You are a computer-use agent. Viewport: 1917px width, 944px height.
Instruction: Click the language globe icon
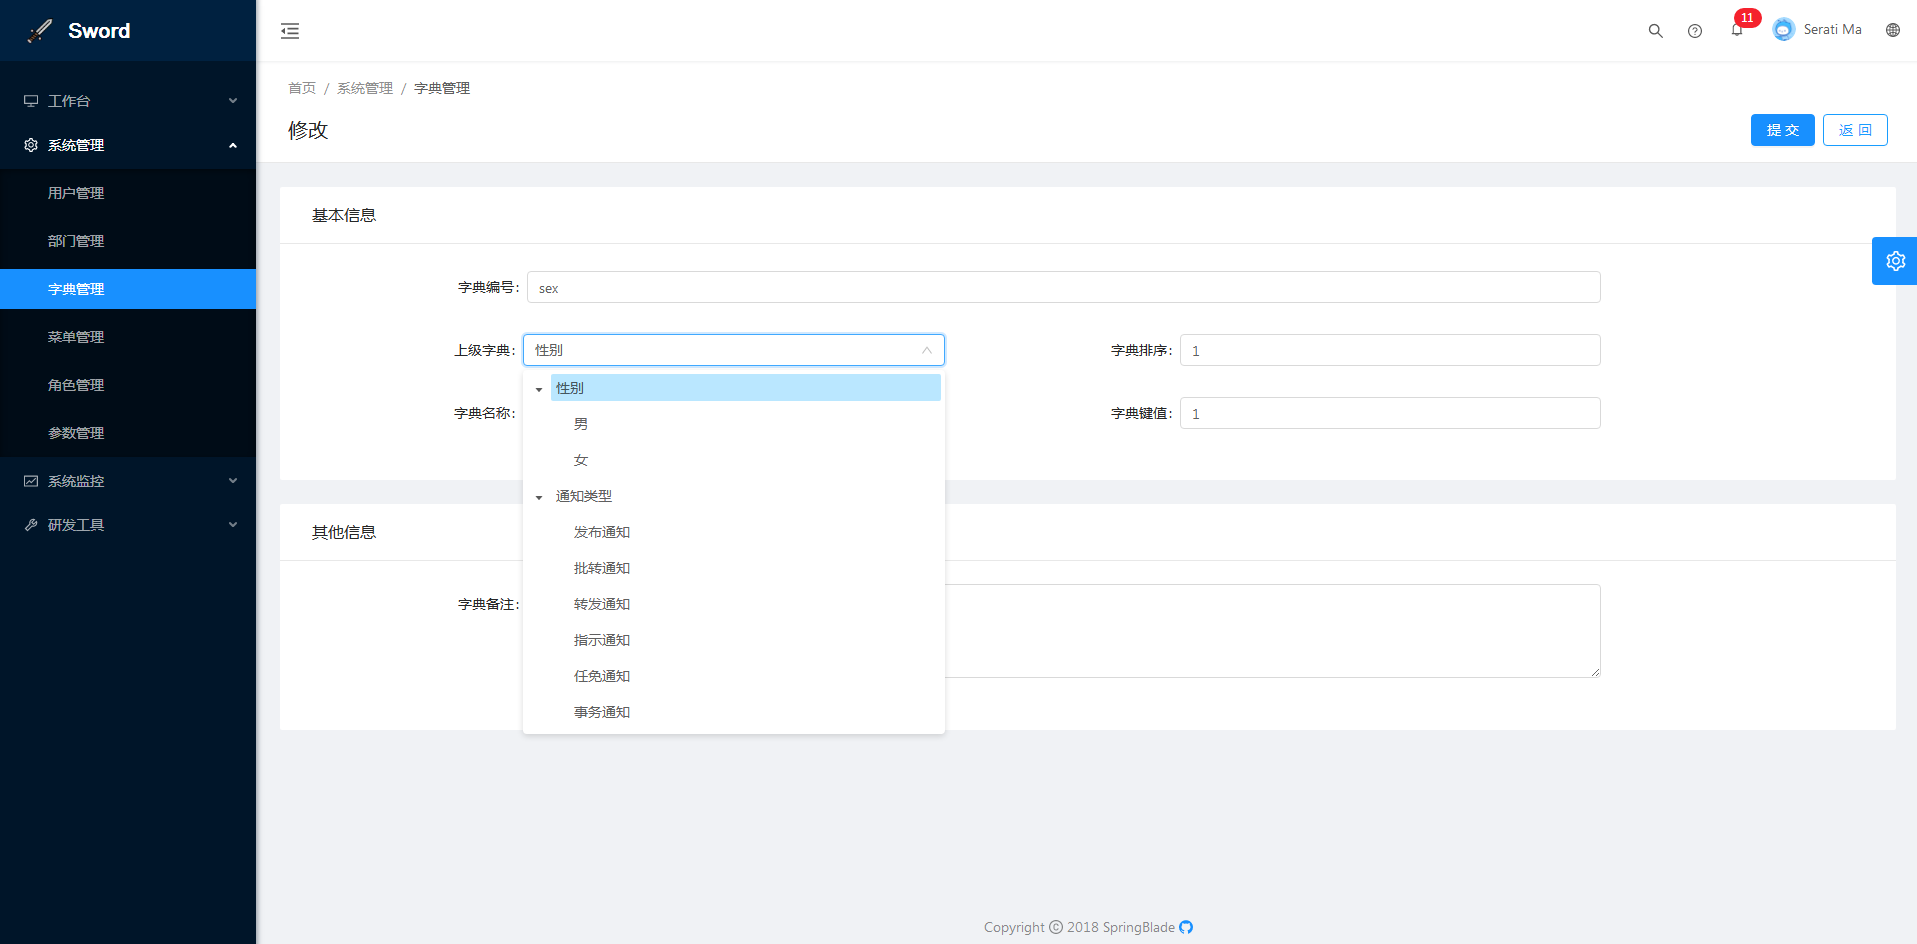coord(1892,30)
